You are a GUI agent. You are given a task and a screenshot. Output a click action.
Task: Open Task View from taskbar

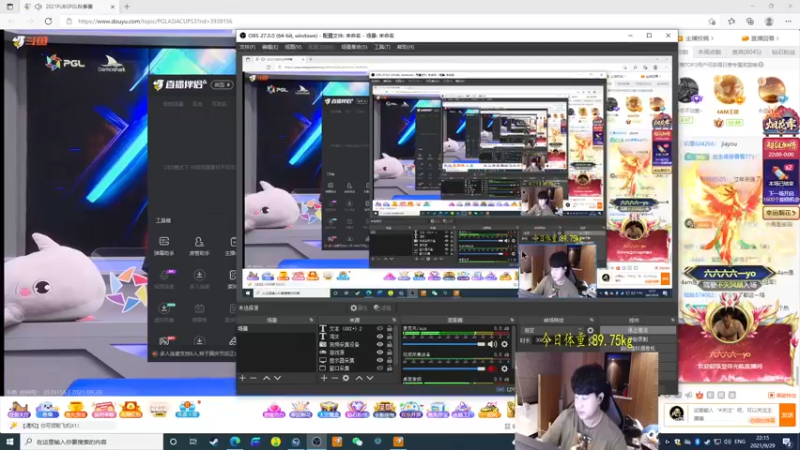(193, 442)
